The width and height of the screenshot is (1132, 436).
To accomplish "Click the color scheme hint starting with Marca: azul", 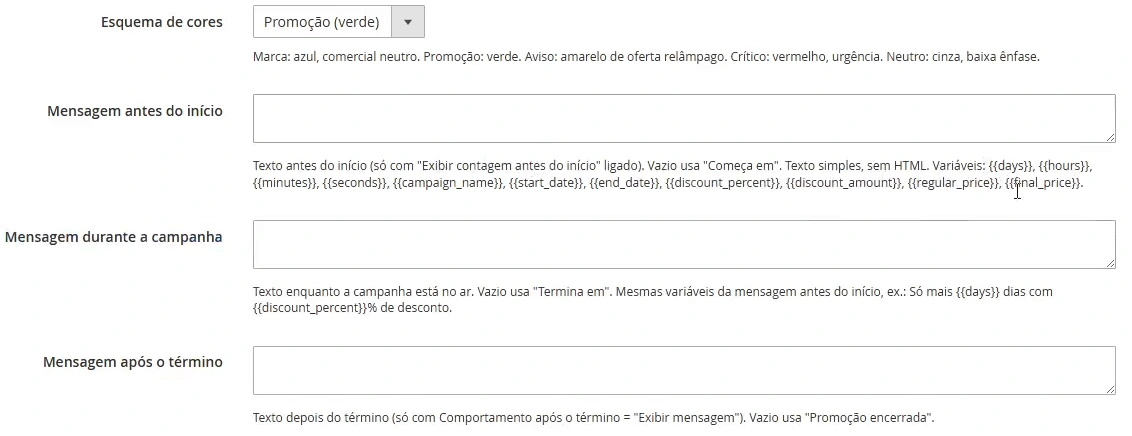I will [646, 56].
